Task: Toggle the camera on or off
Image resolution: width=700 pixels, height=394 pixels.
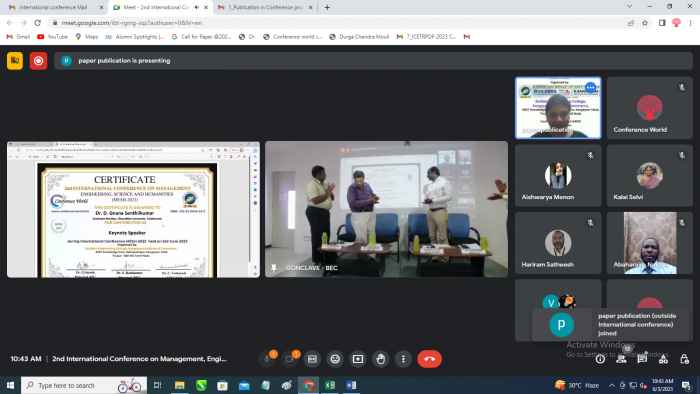Action: pyautogui.click(x=289, y=359)
